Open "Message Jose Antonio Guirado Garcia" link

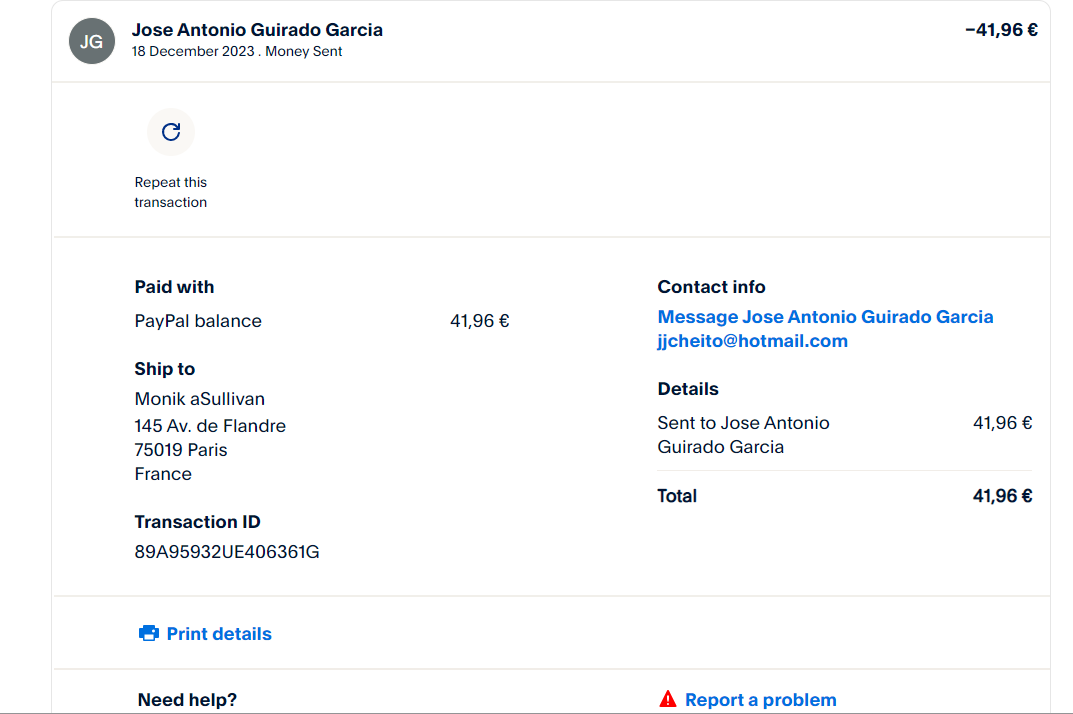pos(825,317)
